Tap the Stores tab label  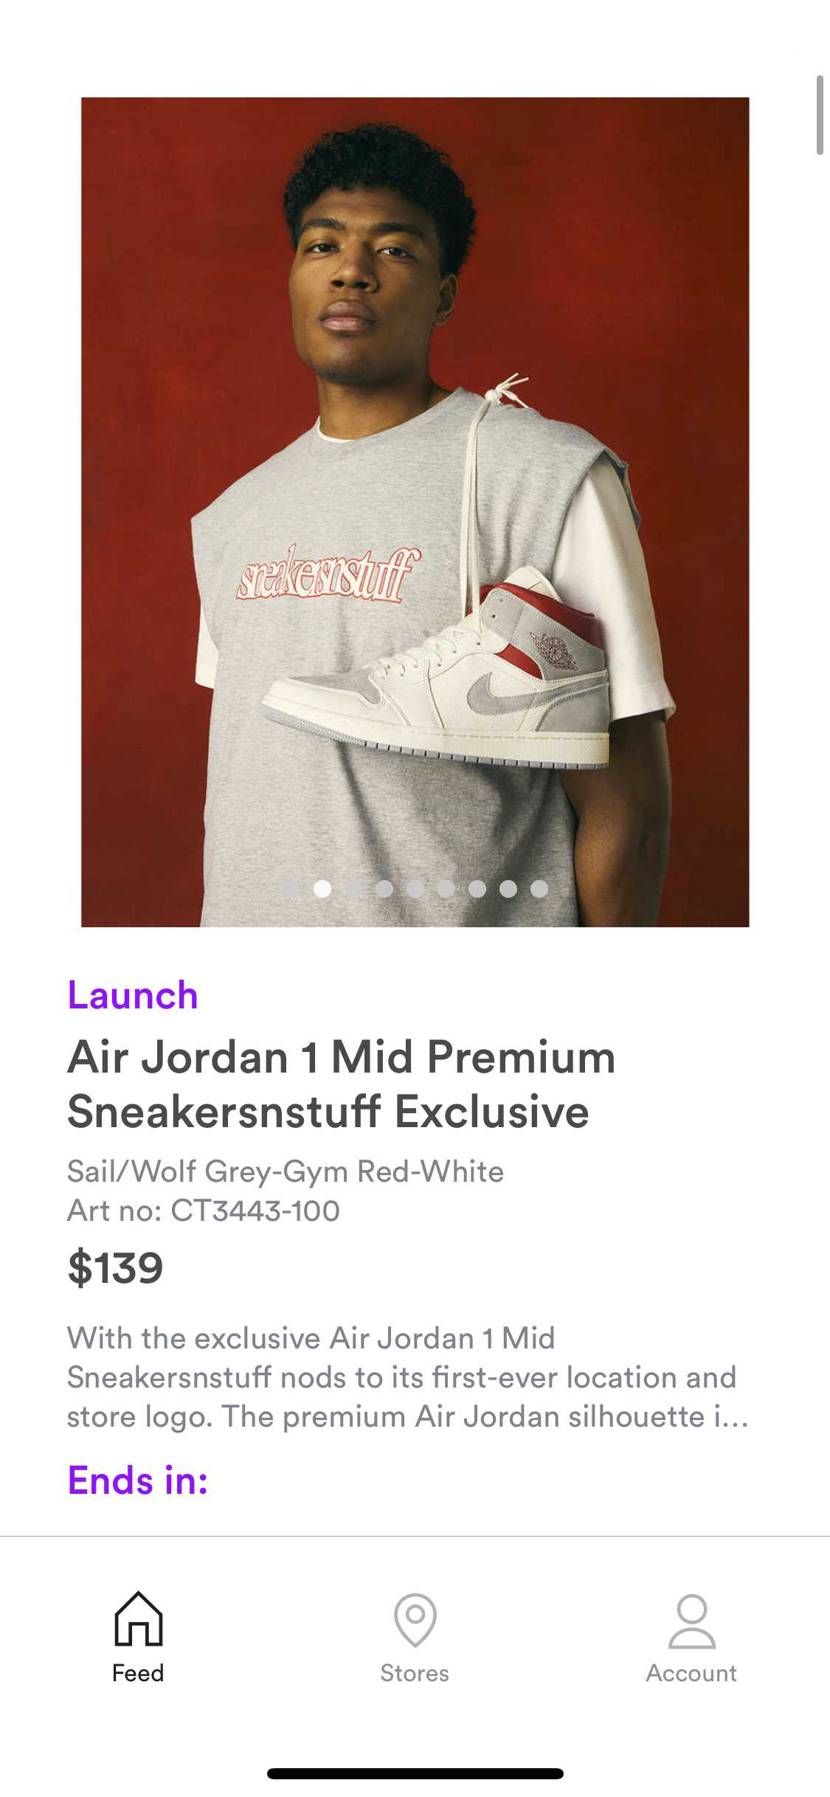coord(414,1673)
